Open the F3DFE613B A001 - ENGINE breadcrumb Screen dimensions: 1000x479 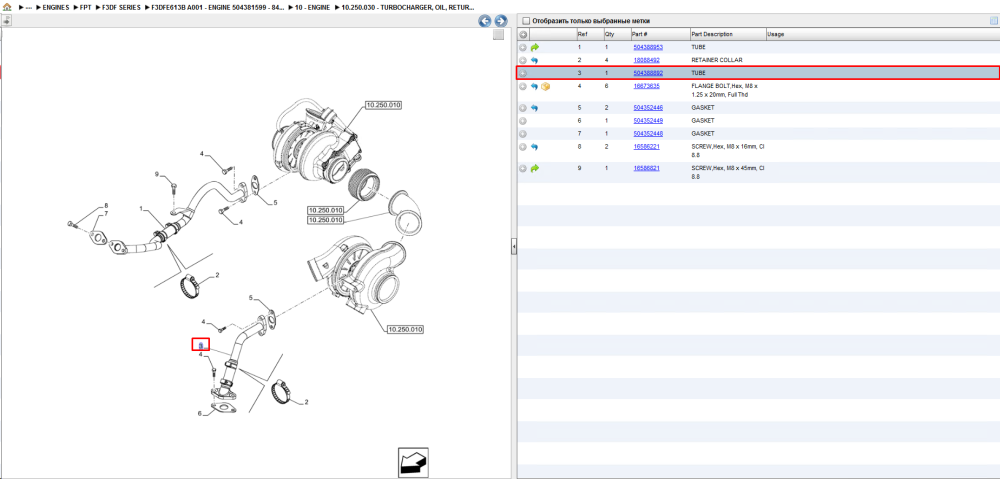217,7
